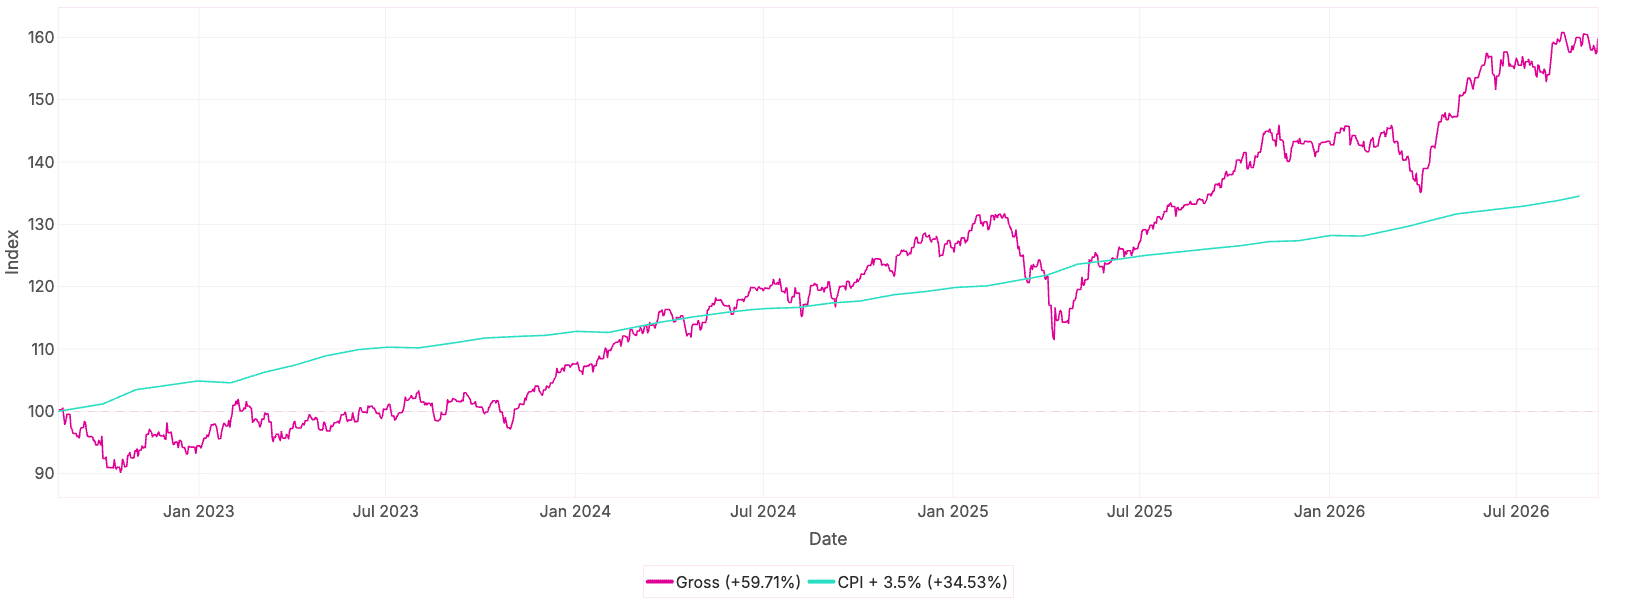This screenshot has height=606, width=1643.
Task: Click the Jan 2024 x-axis tick label
Action: click(x=575, y=512)
